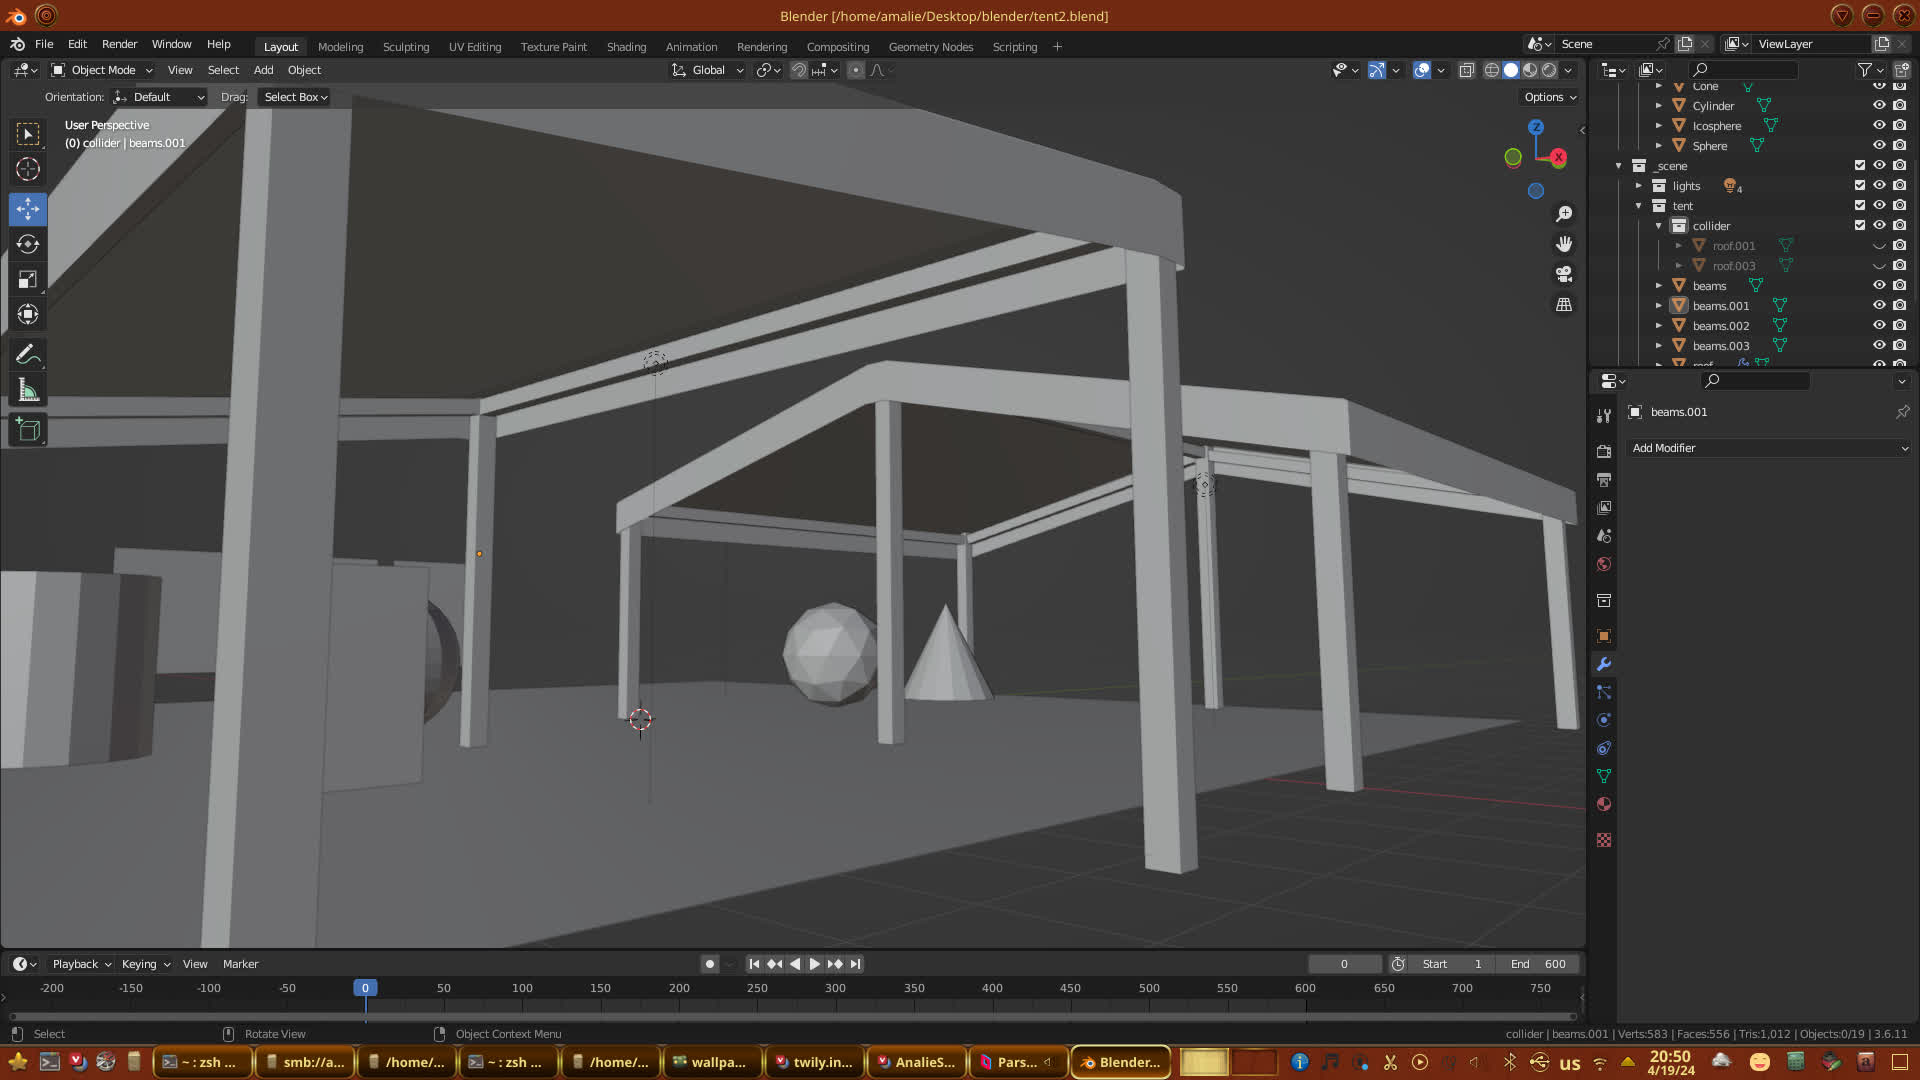Open the Drag Select Box dropdown
Screen dimensions: 1920x1080
click(x=295, y=97)
